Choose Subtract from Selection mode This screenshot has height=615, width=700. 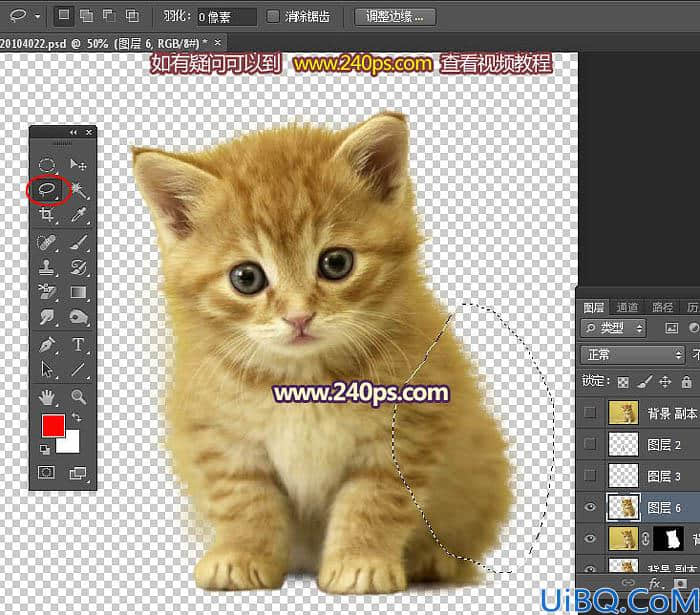pyautogui.click(x=109, y=17)
